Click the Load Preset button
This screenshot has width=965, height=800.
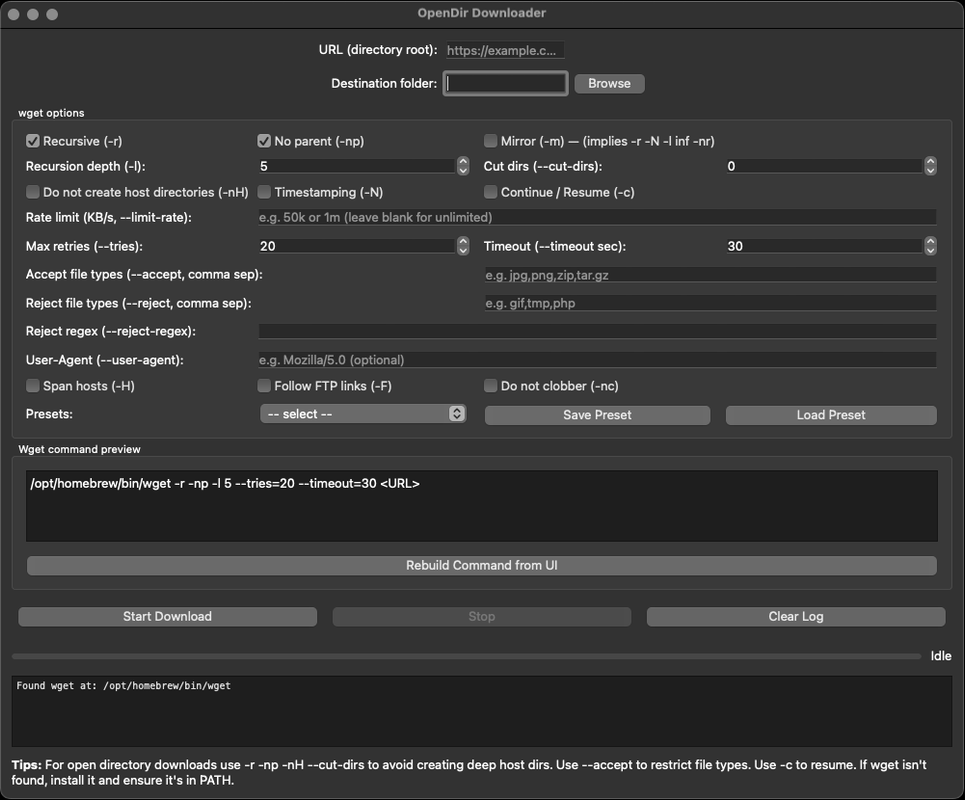pos(831,415)
